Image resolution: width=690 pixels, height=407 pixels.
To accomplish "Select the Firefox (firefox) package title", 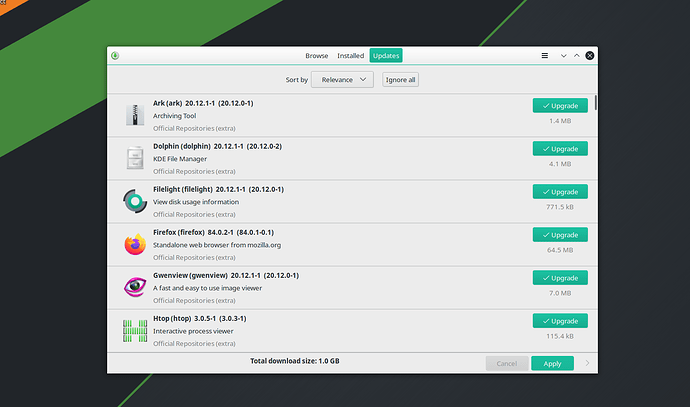I will 213,232.
